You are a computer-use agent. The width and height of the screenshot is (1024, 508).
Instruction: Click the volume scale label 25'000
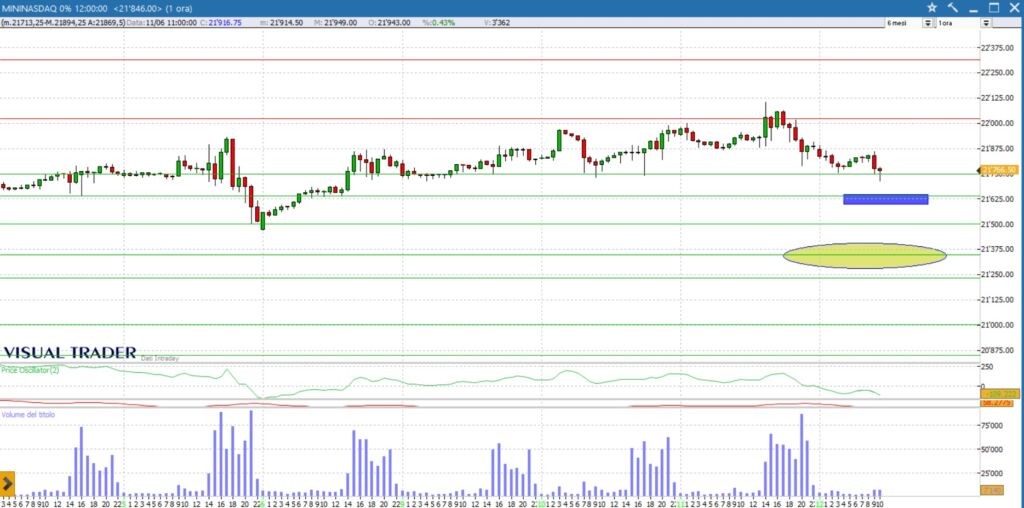click(993, 473)
